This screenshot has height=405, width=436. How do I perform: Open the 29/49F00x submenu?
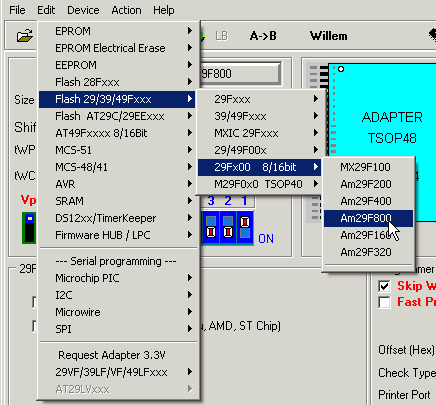tap(259, 150)
